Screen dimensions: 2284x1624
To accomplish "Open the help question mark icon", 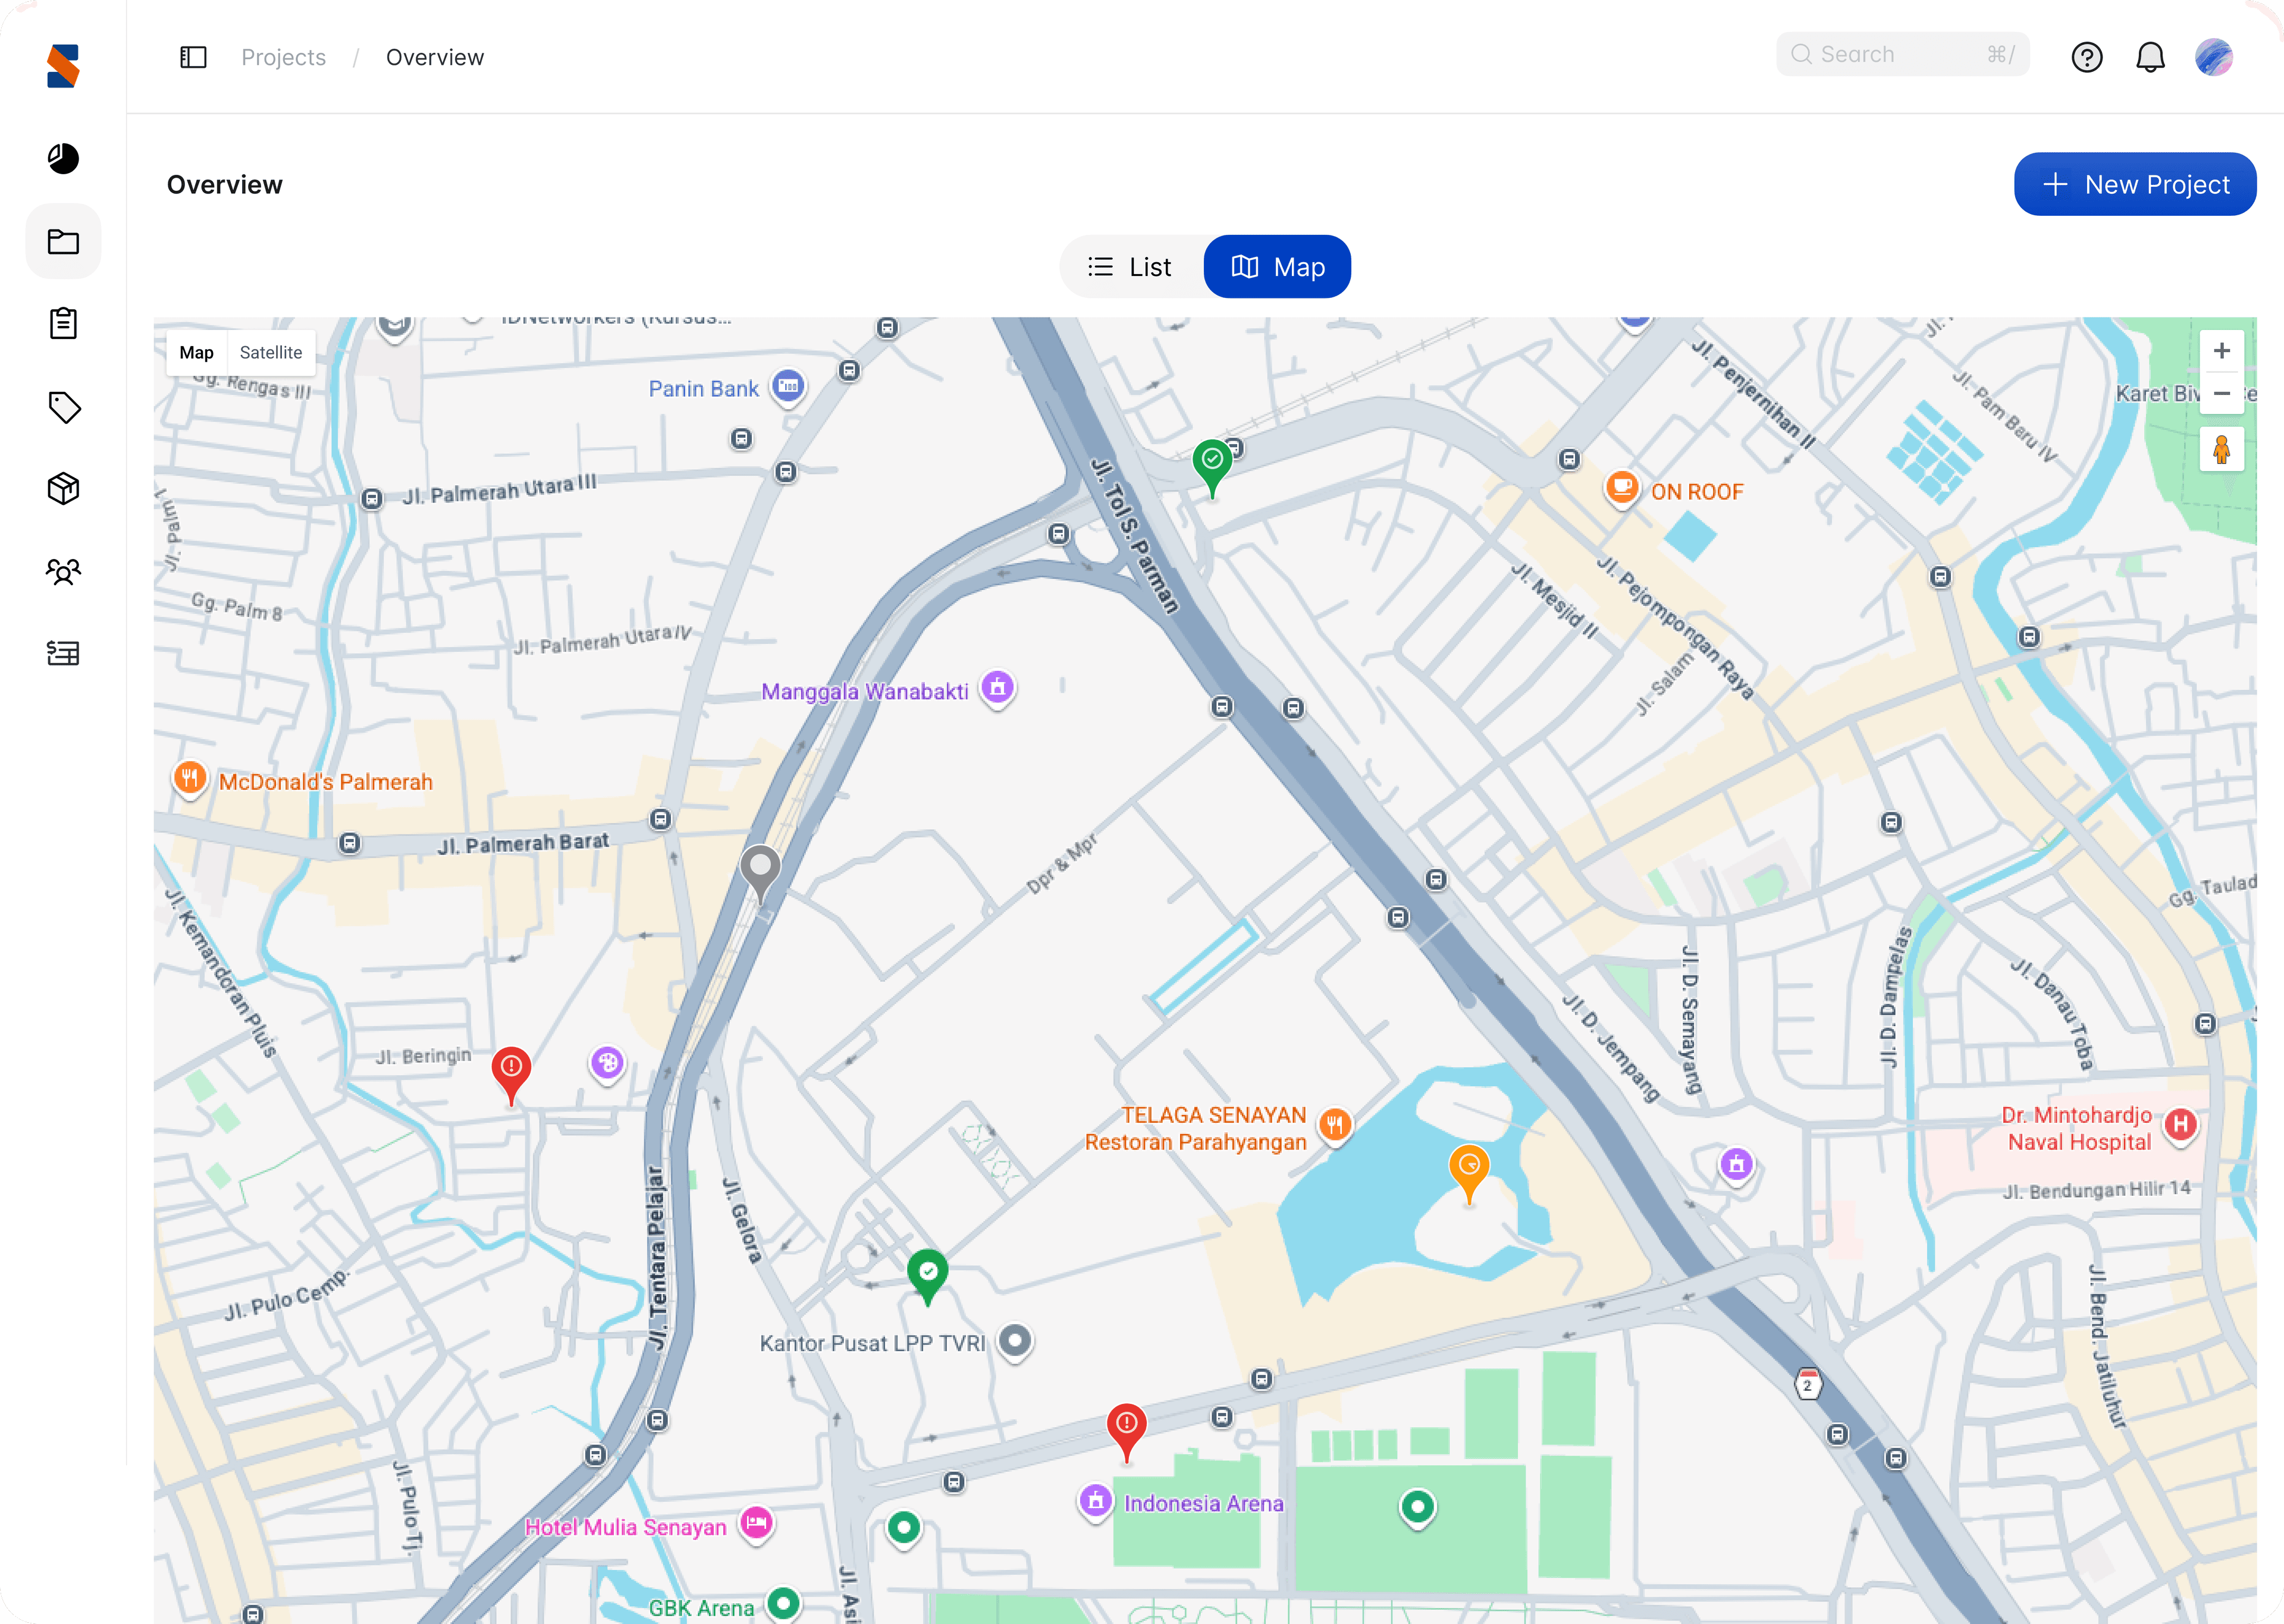I will point(2086,57).
